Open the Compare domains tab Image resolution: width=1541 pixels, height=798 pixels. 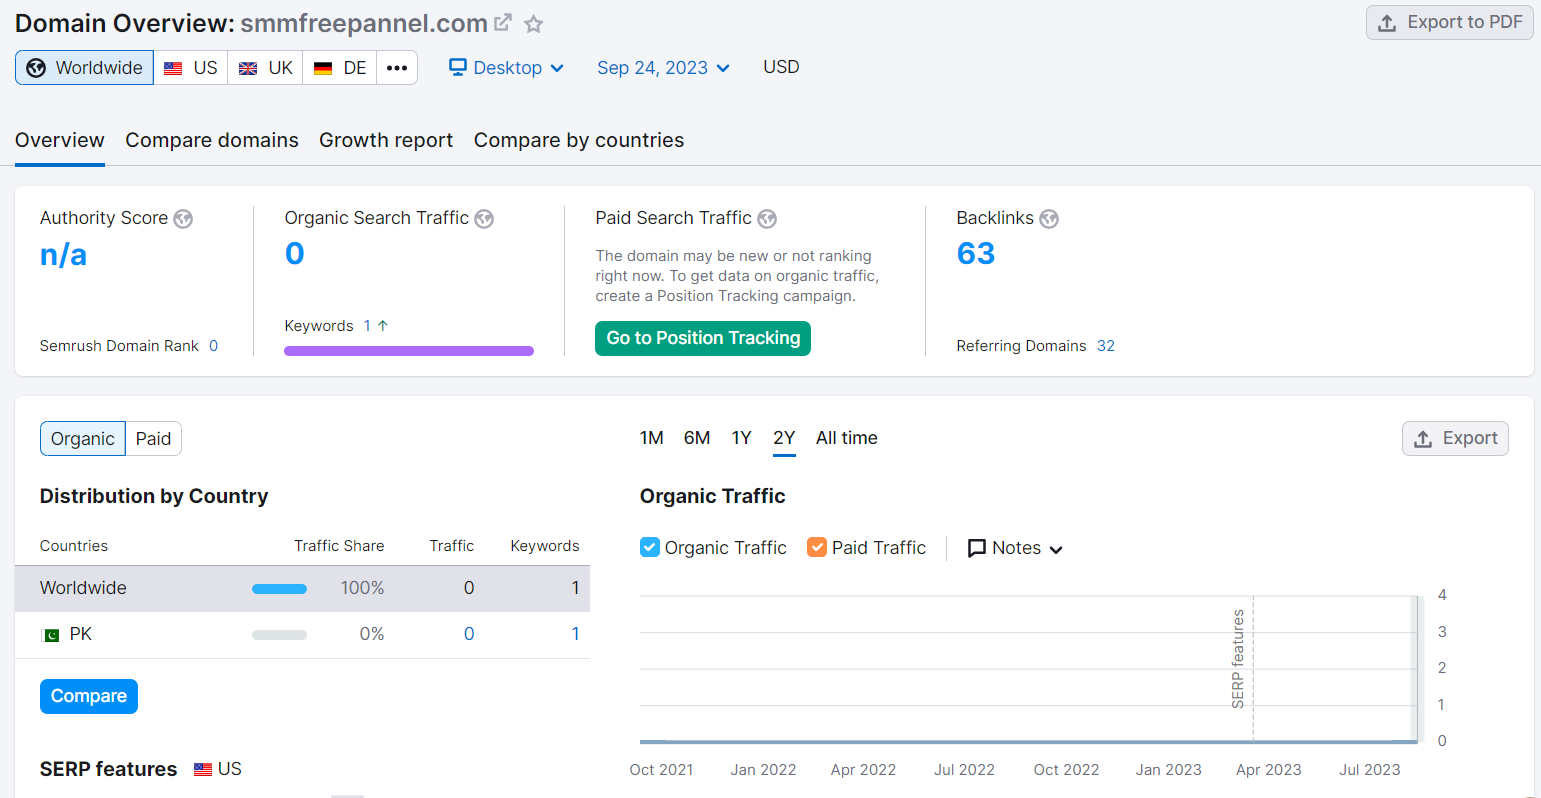[212, 140]
